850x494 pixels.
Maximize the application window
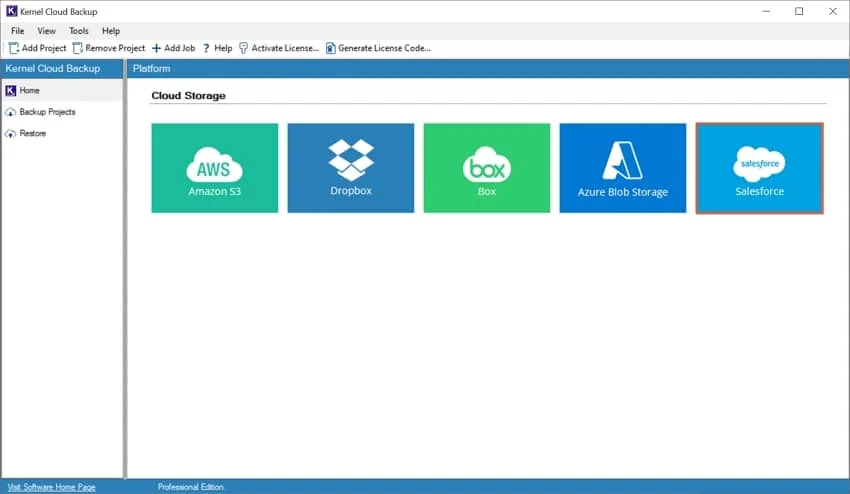click(x=799, y=11)
